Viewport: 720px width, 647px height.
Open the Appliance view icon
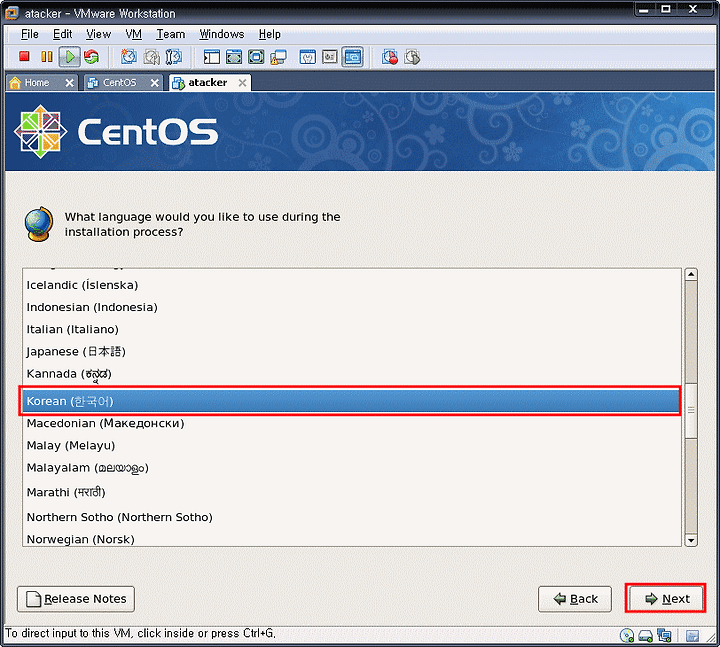330,57
